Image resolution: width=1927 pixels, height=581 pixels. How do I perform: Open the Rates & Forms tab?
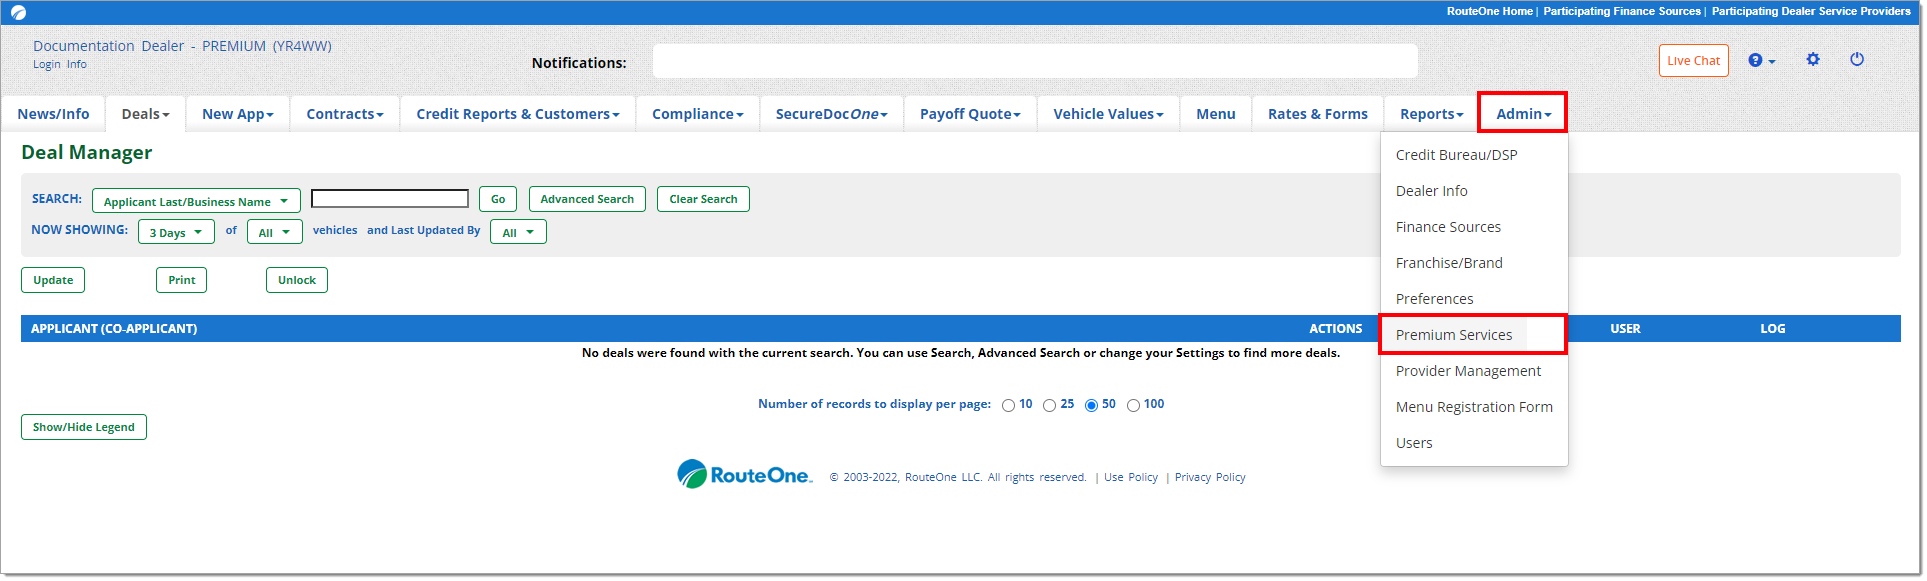tap(1318, 114)
